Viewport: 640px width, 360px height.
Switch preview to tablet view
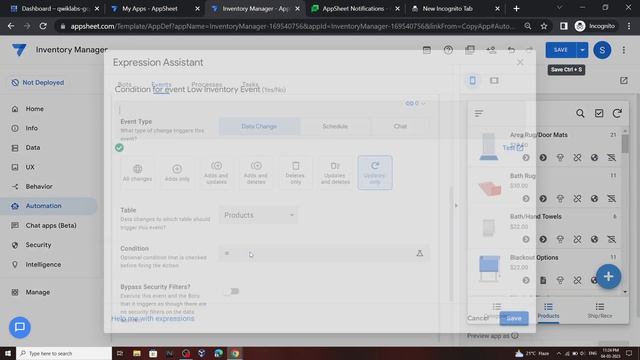(x=494, y=80)
